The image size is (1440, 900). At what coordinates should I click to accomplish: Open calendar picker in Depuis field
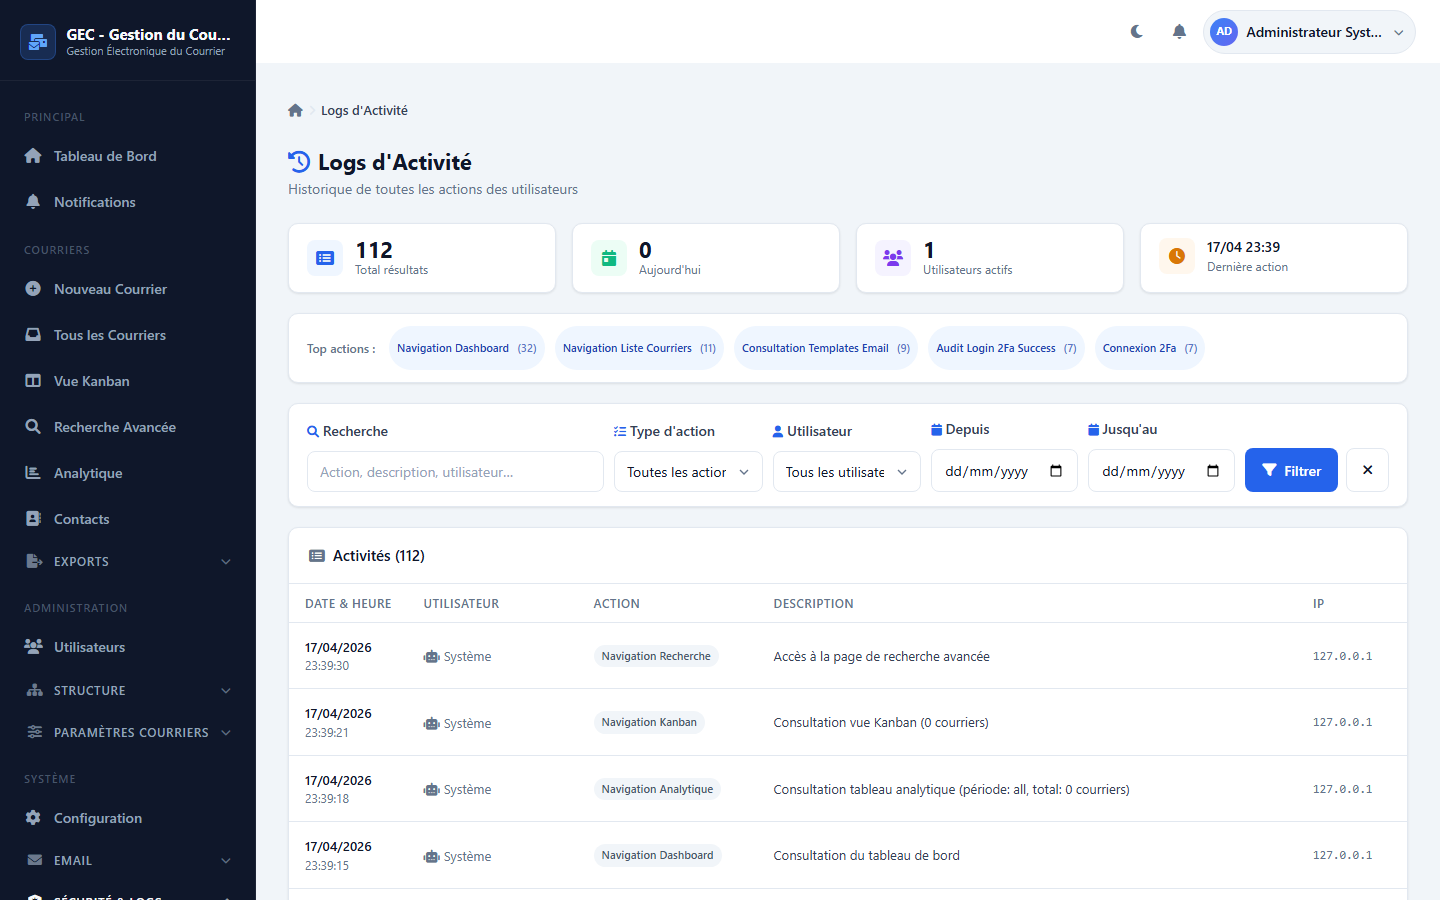tap(1056, 471)
